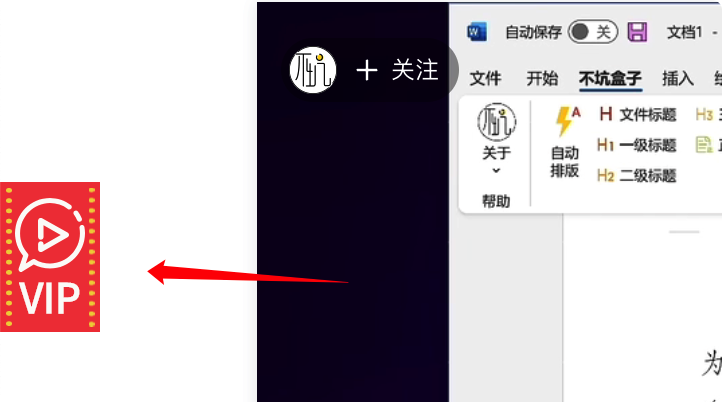Viewport: 722px width, 402px height.
Task: Follow with the + 关注 button
Action: pyautogui.click(x=397, y=70)
